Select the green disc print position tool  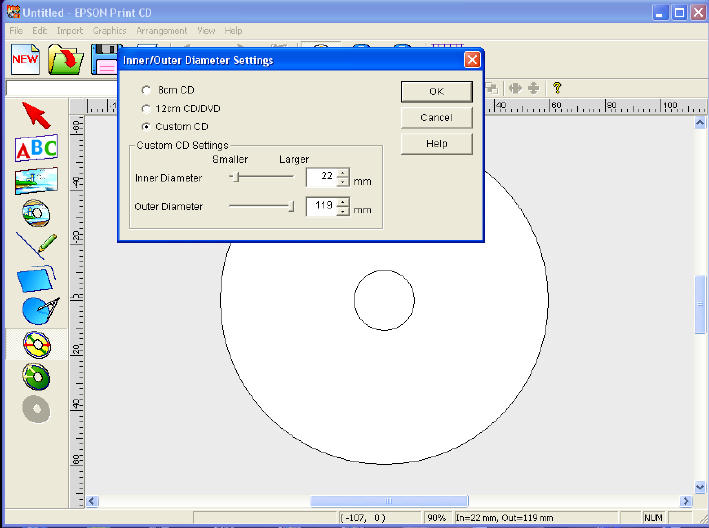[36, 377]
